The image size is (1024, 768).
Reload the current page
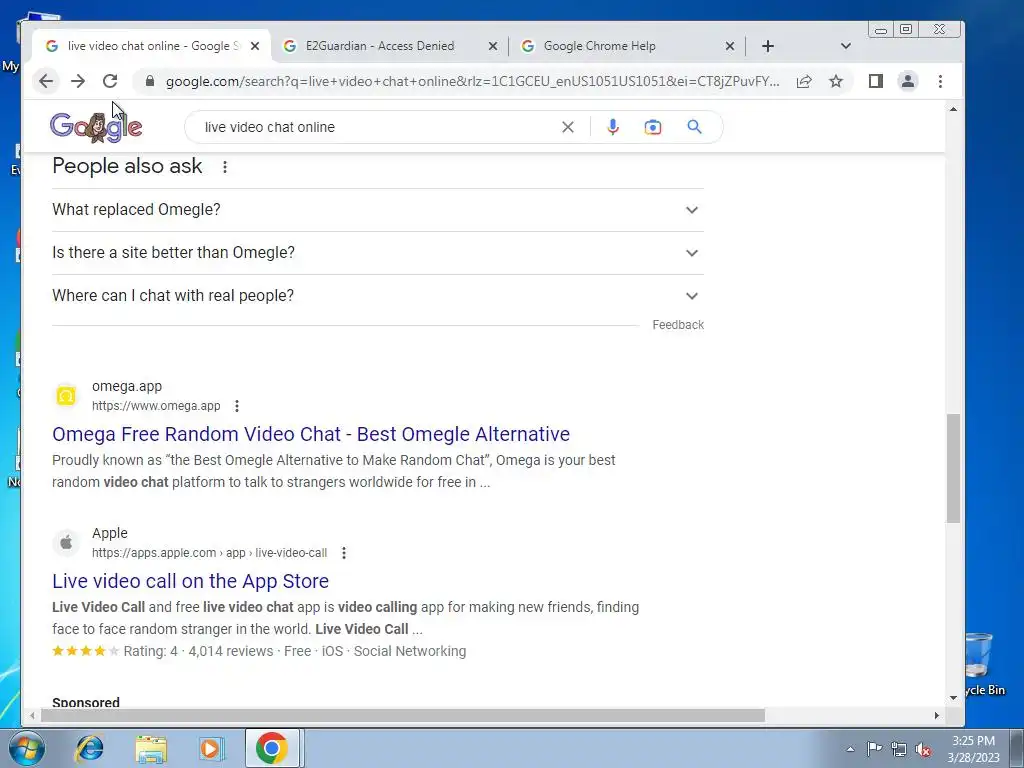pos(110,81)
